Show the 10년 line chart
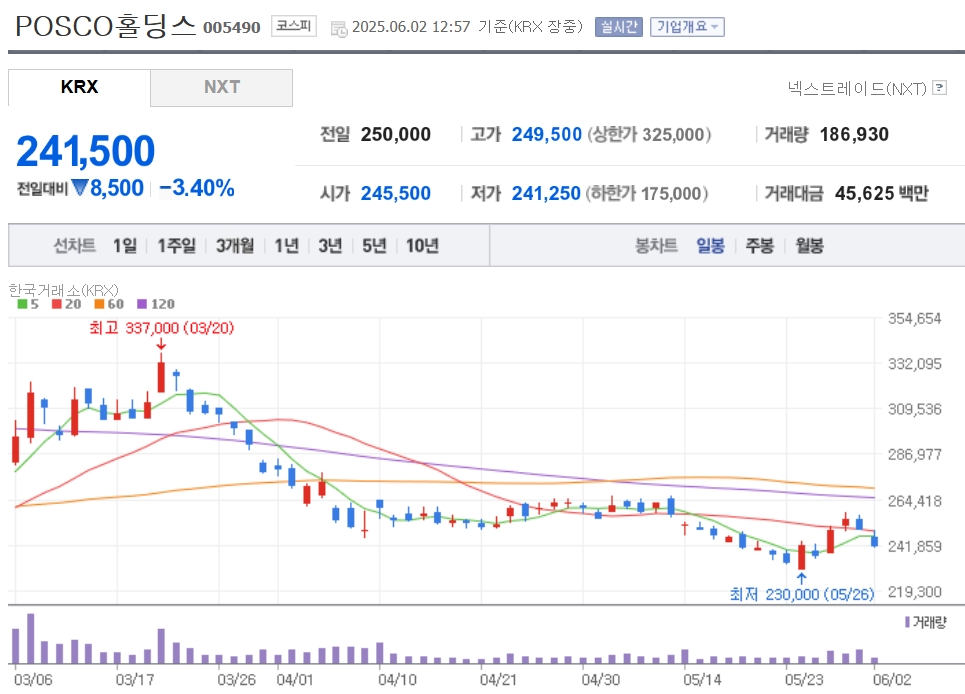Screen dimensions: 965x694 tap(422, 245)
